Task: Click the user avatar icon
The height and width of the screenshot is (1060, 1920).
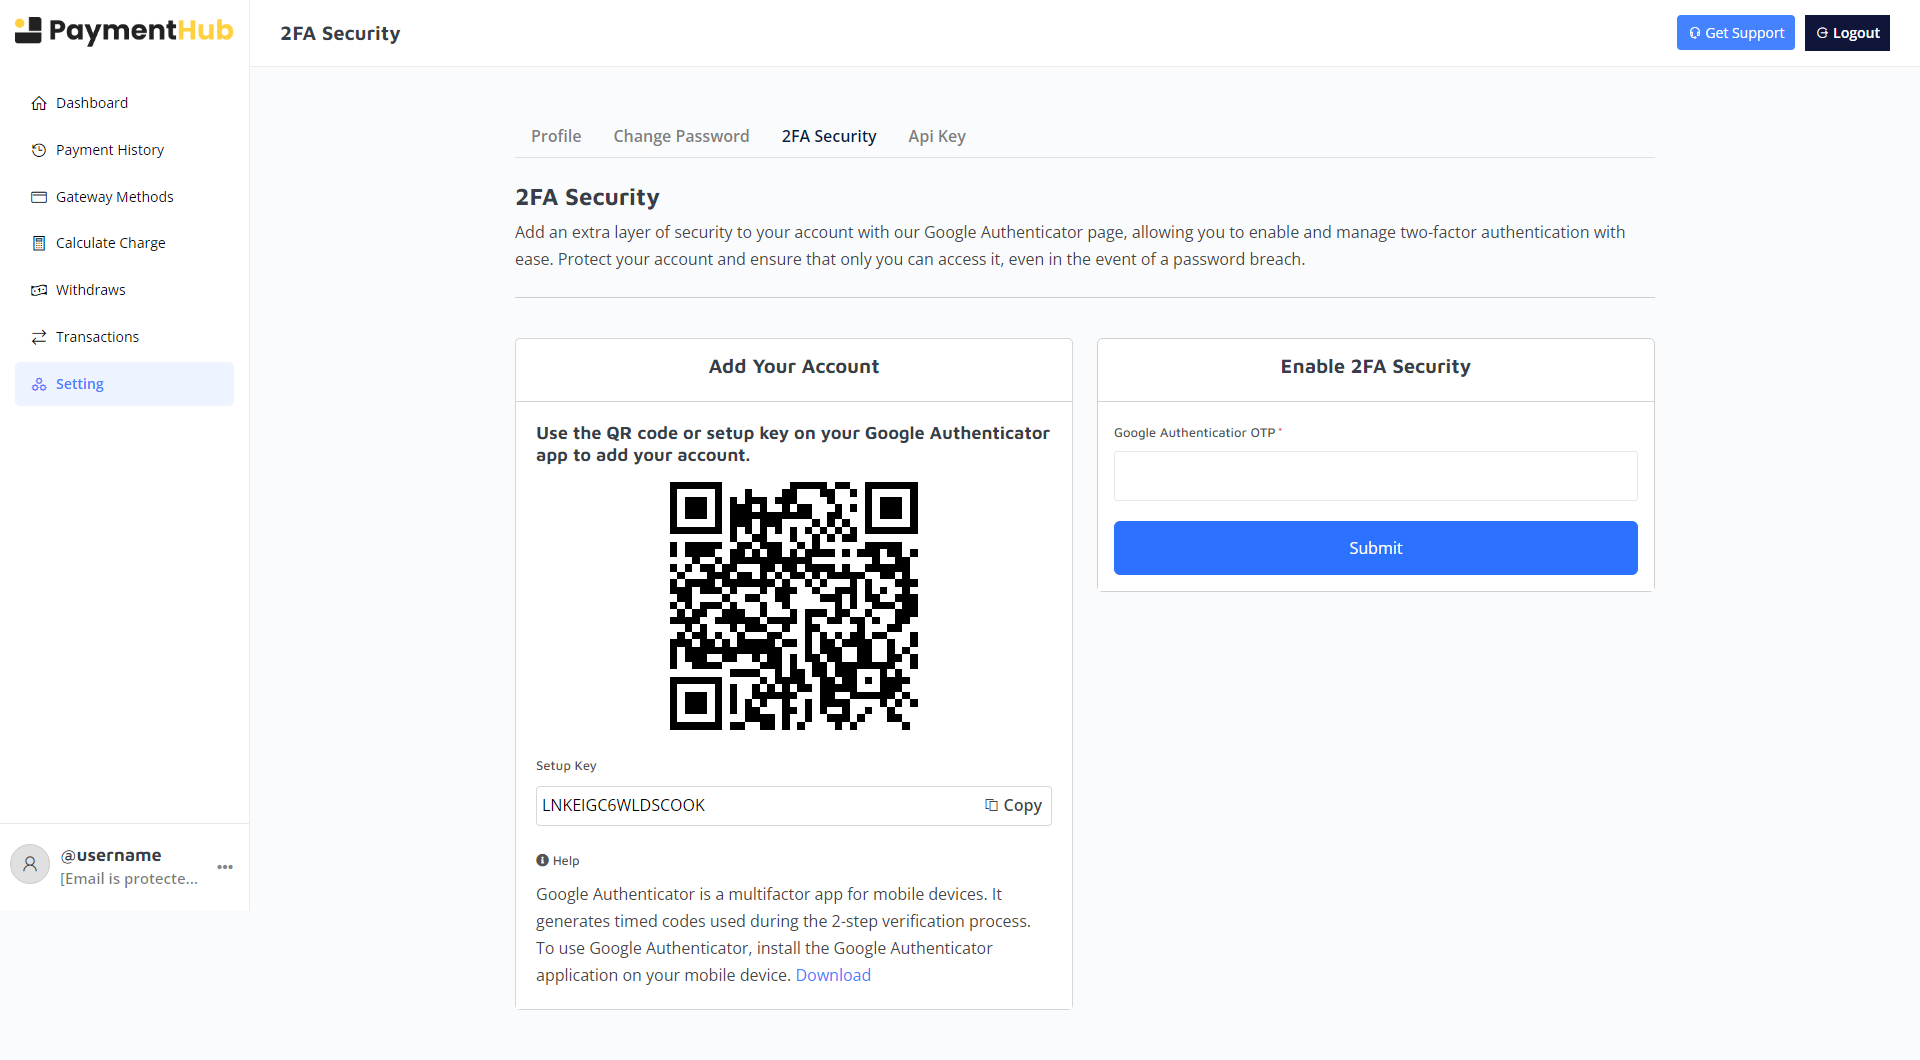Action: click(30, 864)
